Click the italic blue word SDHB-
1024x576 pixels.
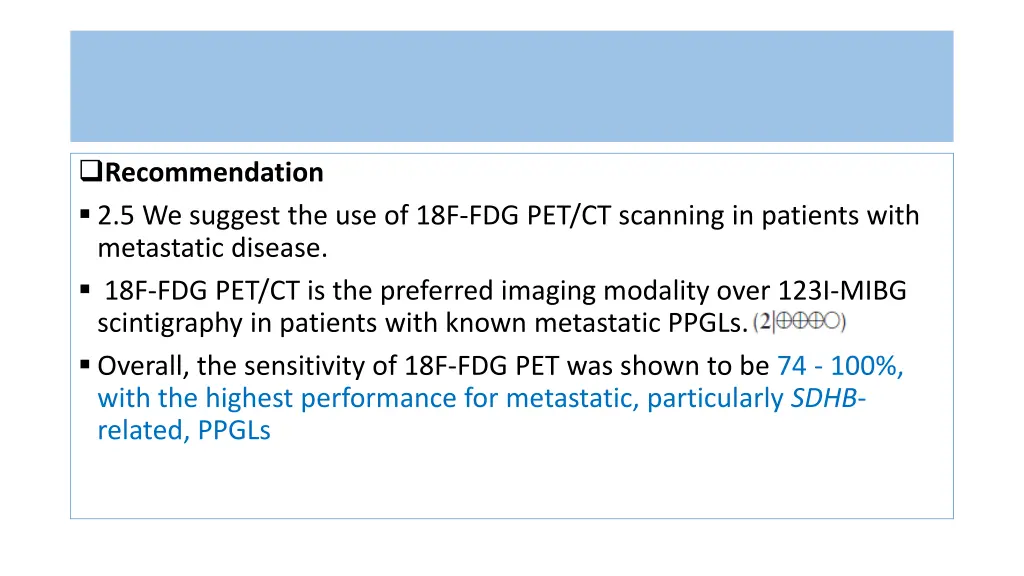[828, 398]
